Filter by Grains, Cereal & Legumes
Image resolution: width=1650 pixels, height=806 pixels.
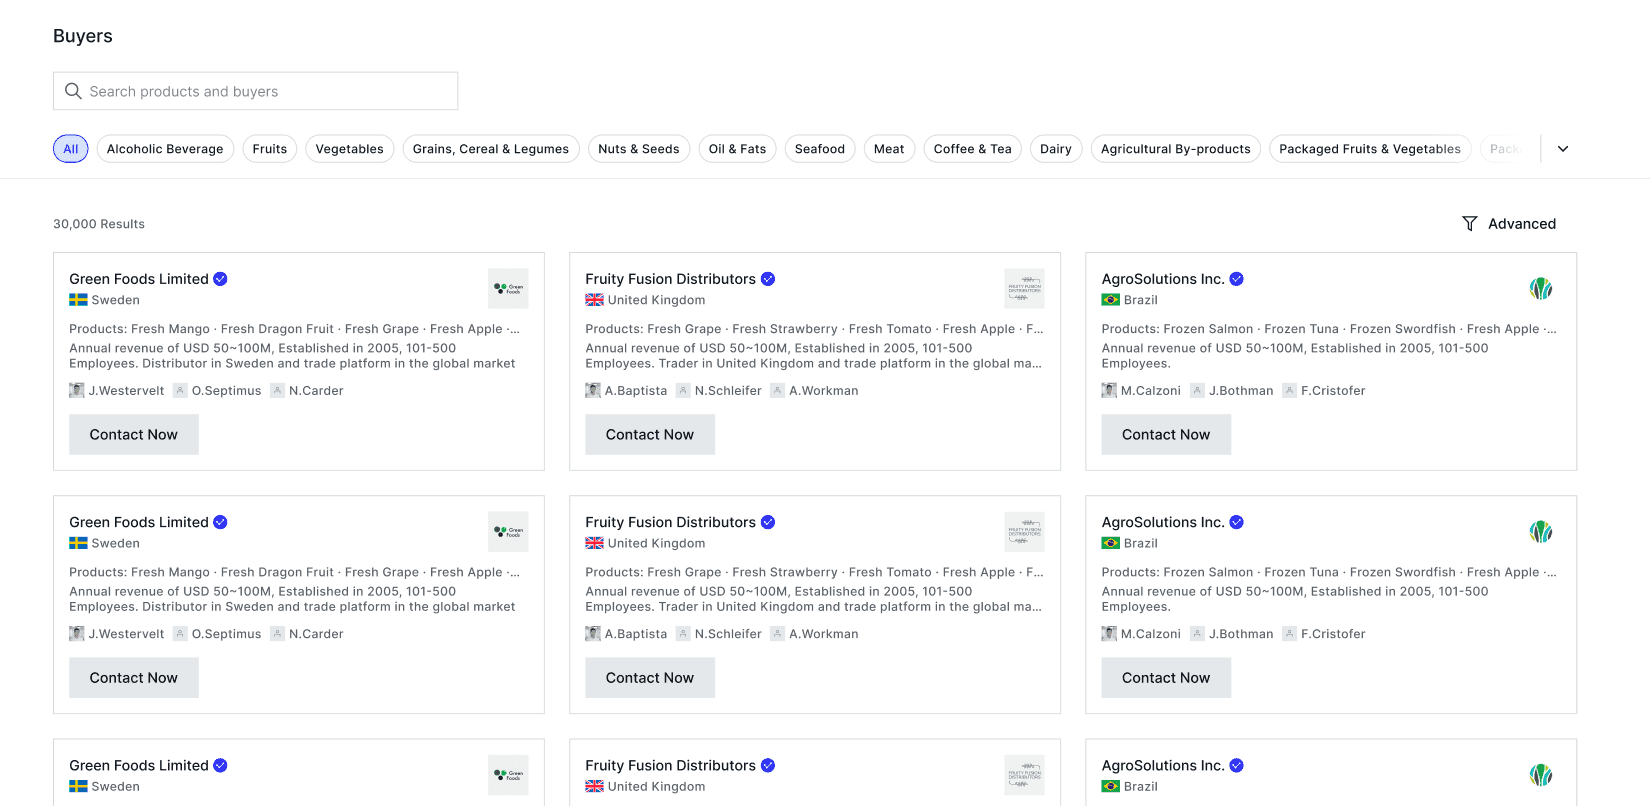pyautogui.click(x=491, y=149)
